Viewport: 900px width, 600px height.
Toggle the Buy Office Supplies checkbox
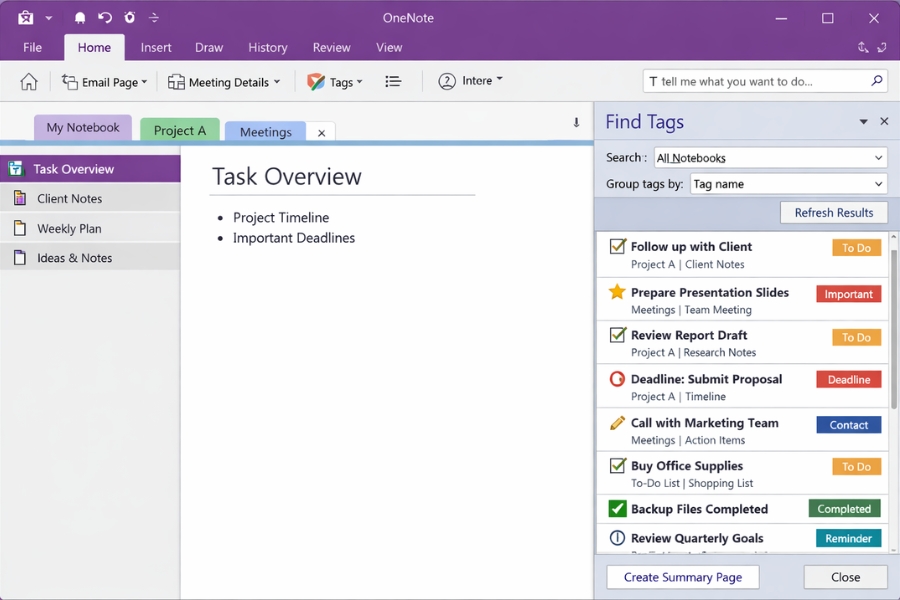pyautogui.click(x=617, y=466)
